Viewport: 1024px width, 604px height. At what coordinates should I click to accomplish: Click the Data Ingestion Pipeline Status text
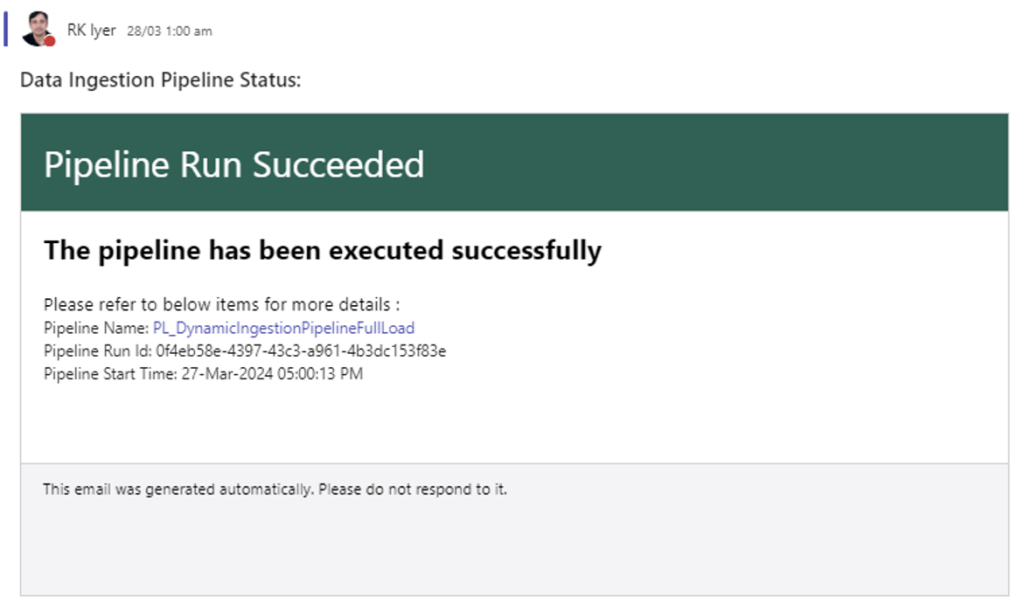tap(161, 80)
